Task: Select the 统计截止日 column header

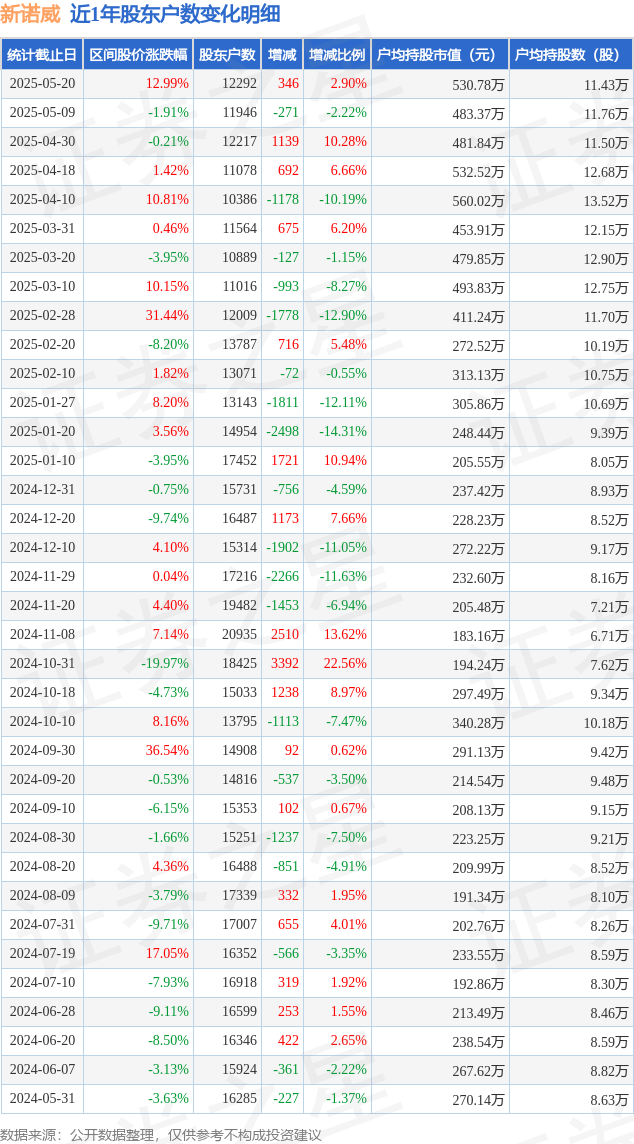Action: tap(42, 55)
